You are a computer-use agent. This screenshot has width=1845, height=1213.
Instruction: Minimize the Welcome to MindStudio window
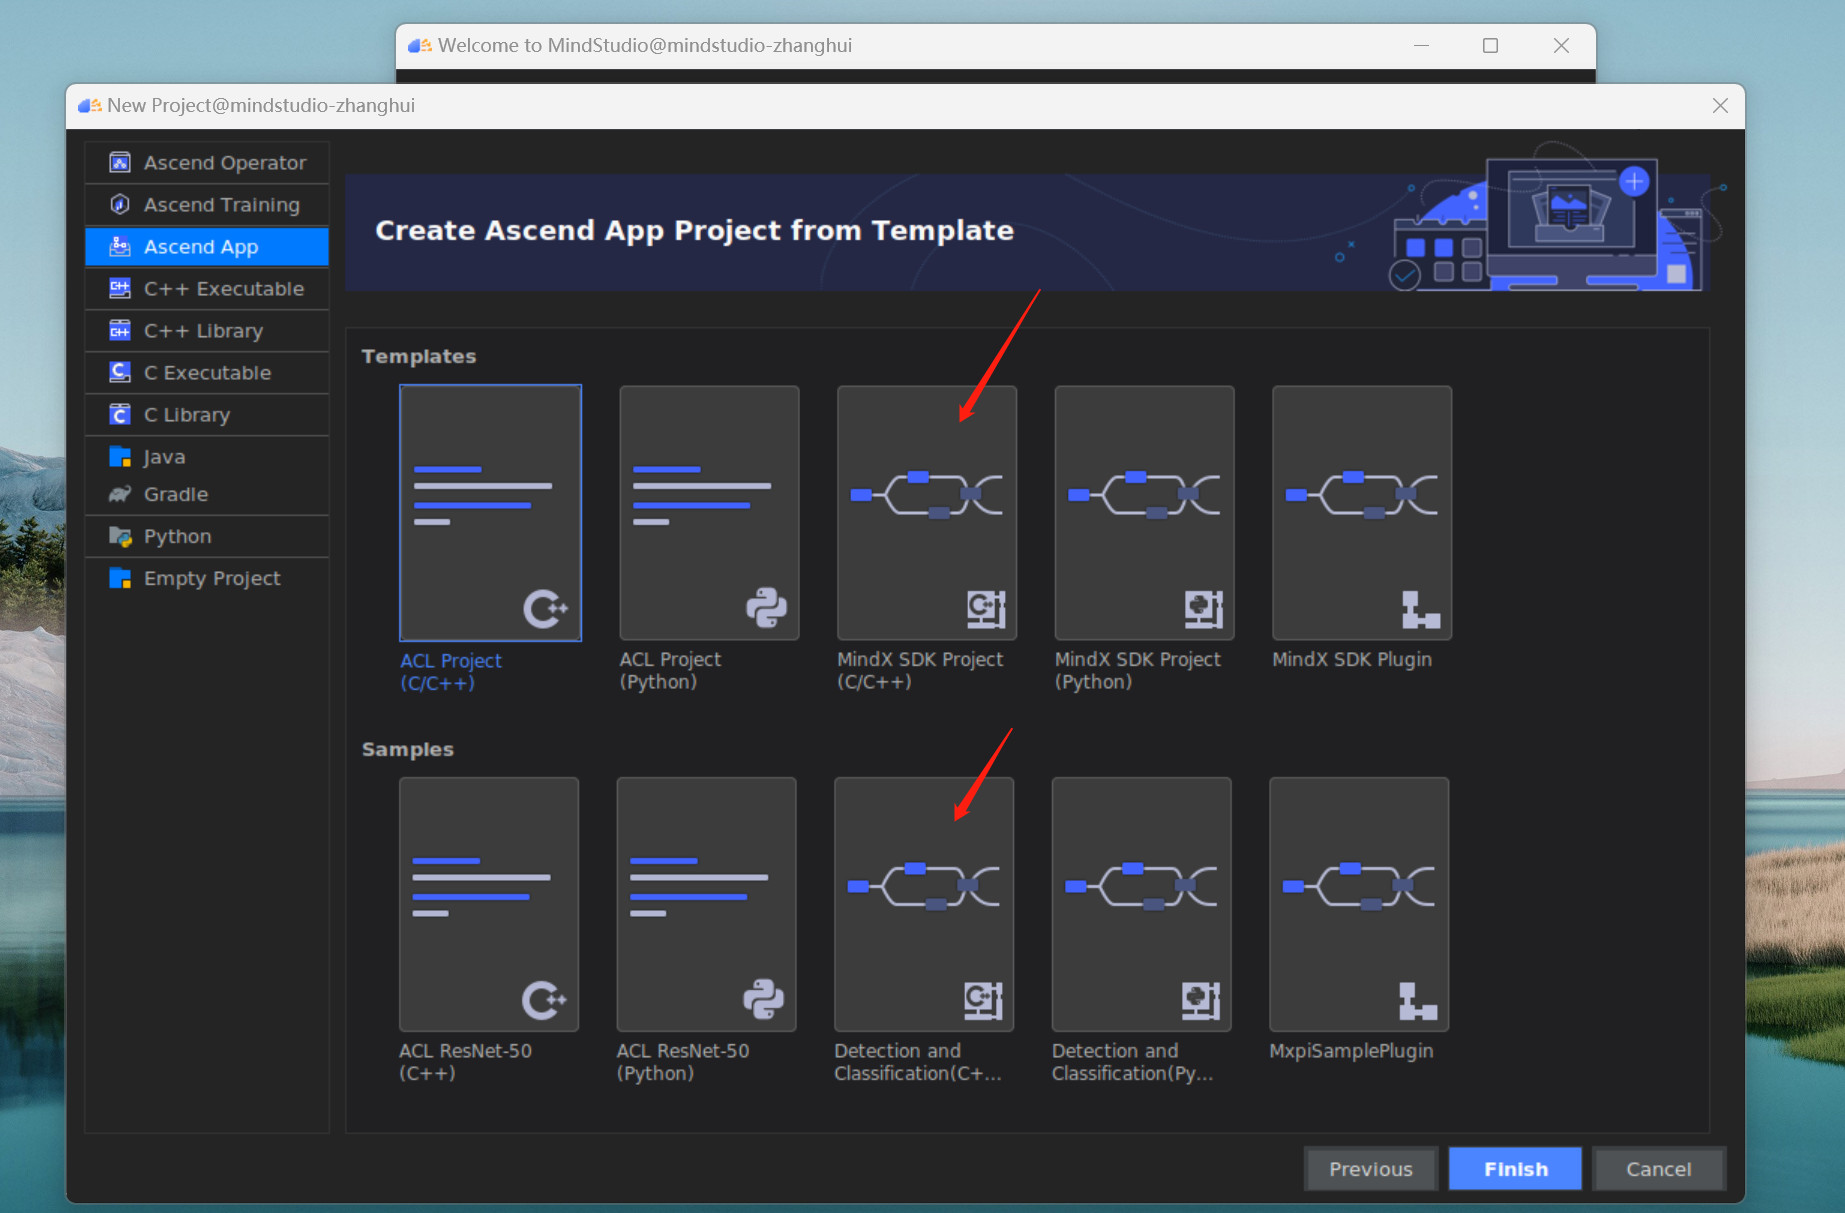1421,46
